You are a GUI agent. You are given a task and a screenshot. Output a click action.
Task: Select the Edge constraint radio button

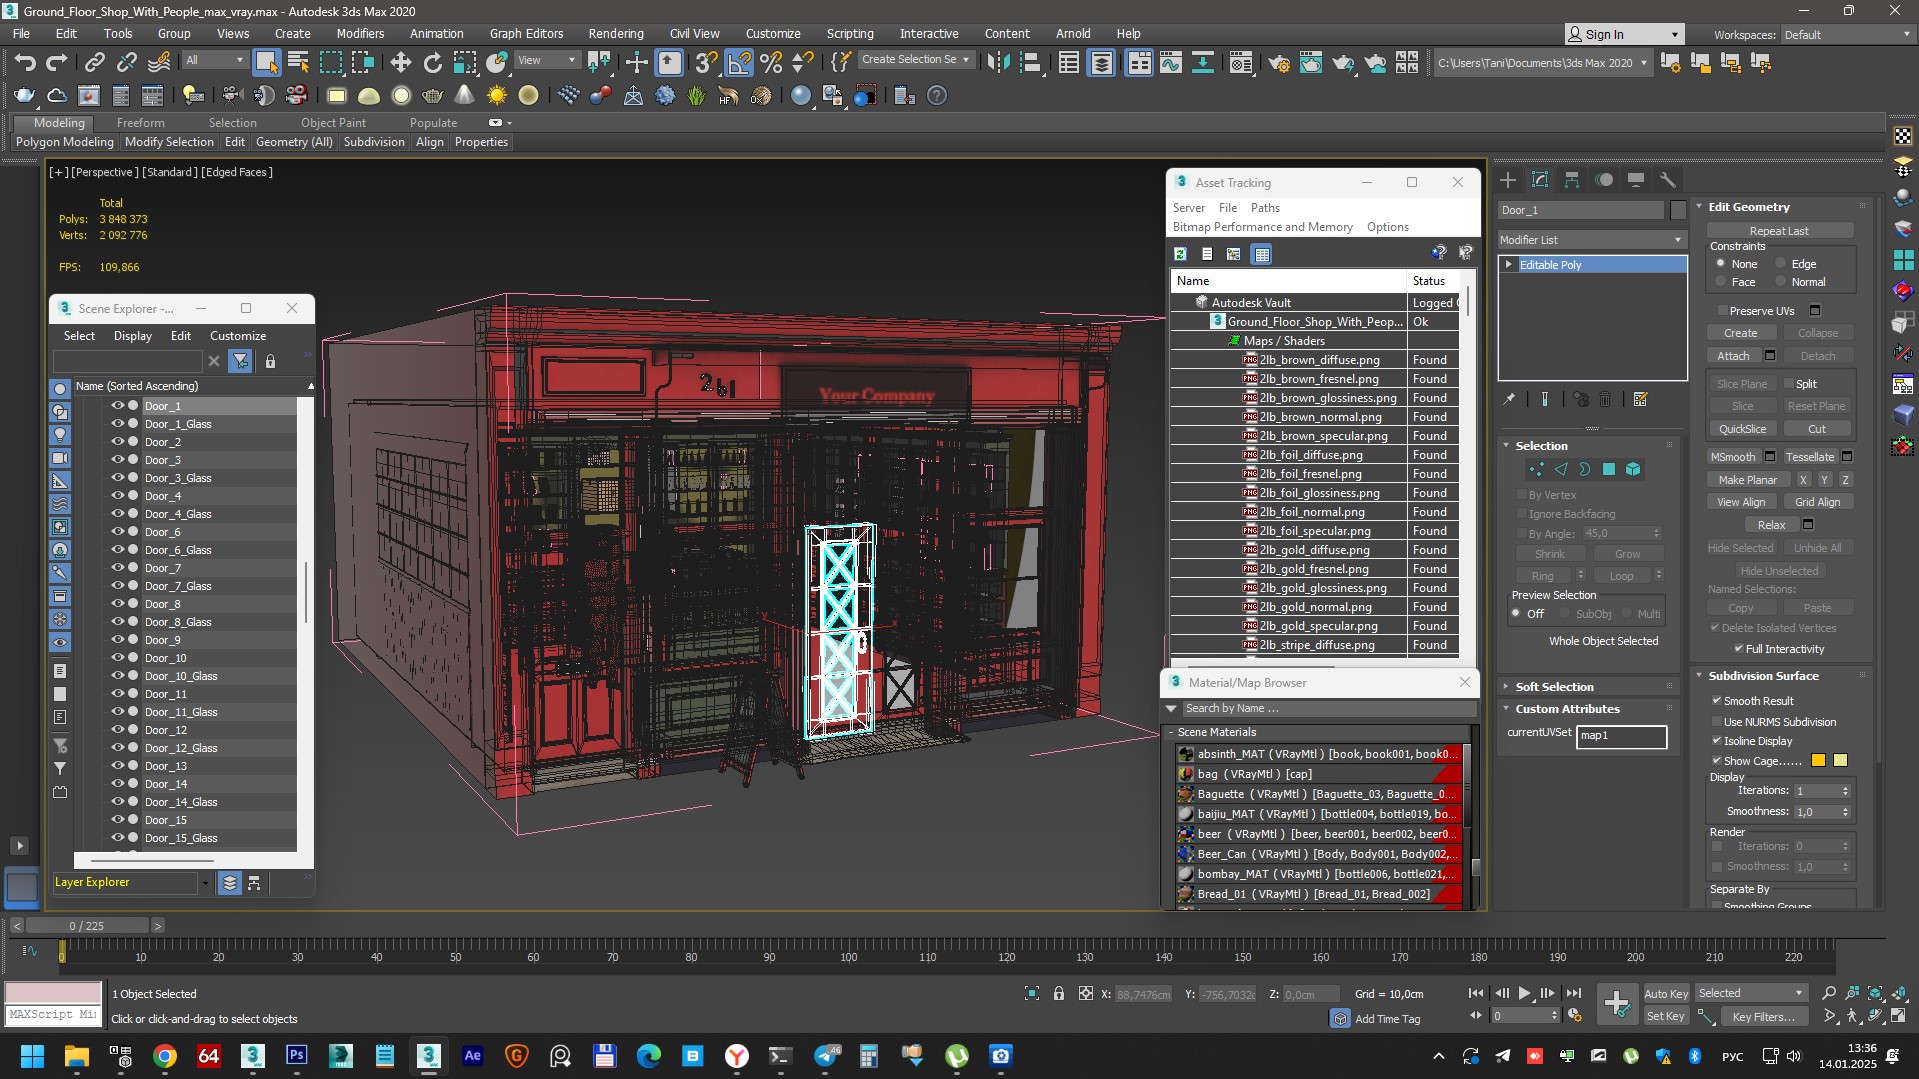tap(1781, 264)
